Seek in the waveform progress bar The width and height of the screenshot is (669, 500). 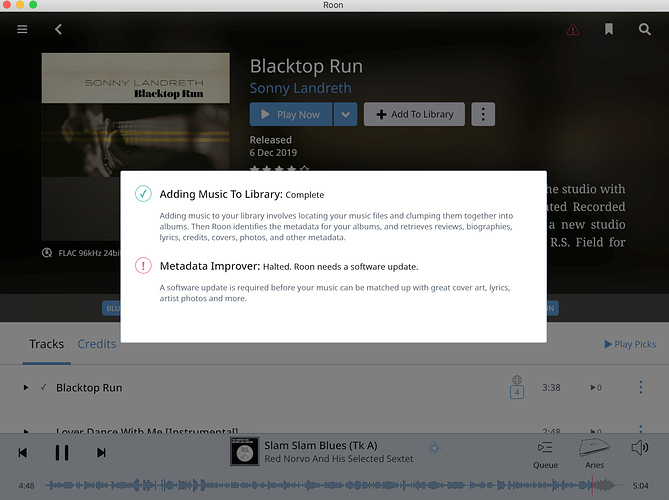point(333,485)
